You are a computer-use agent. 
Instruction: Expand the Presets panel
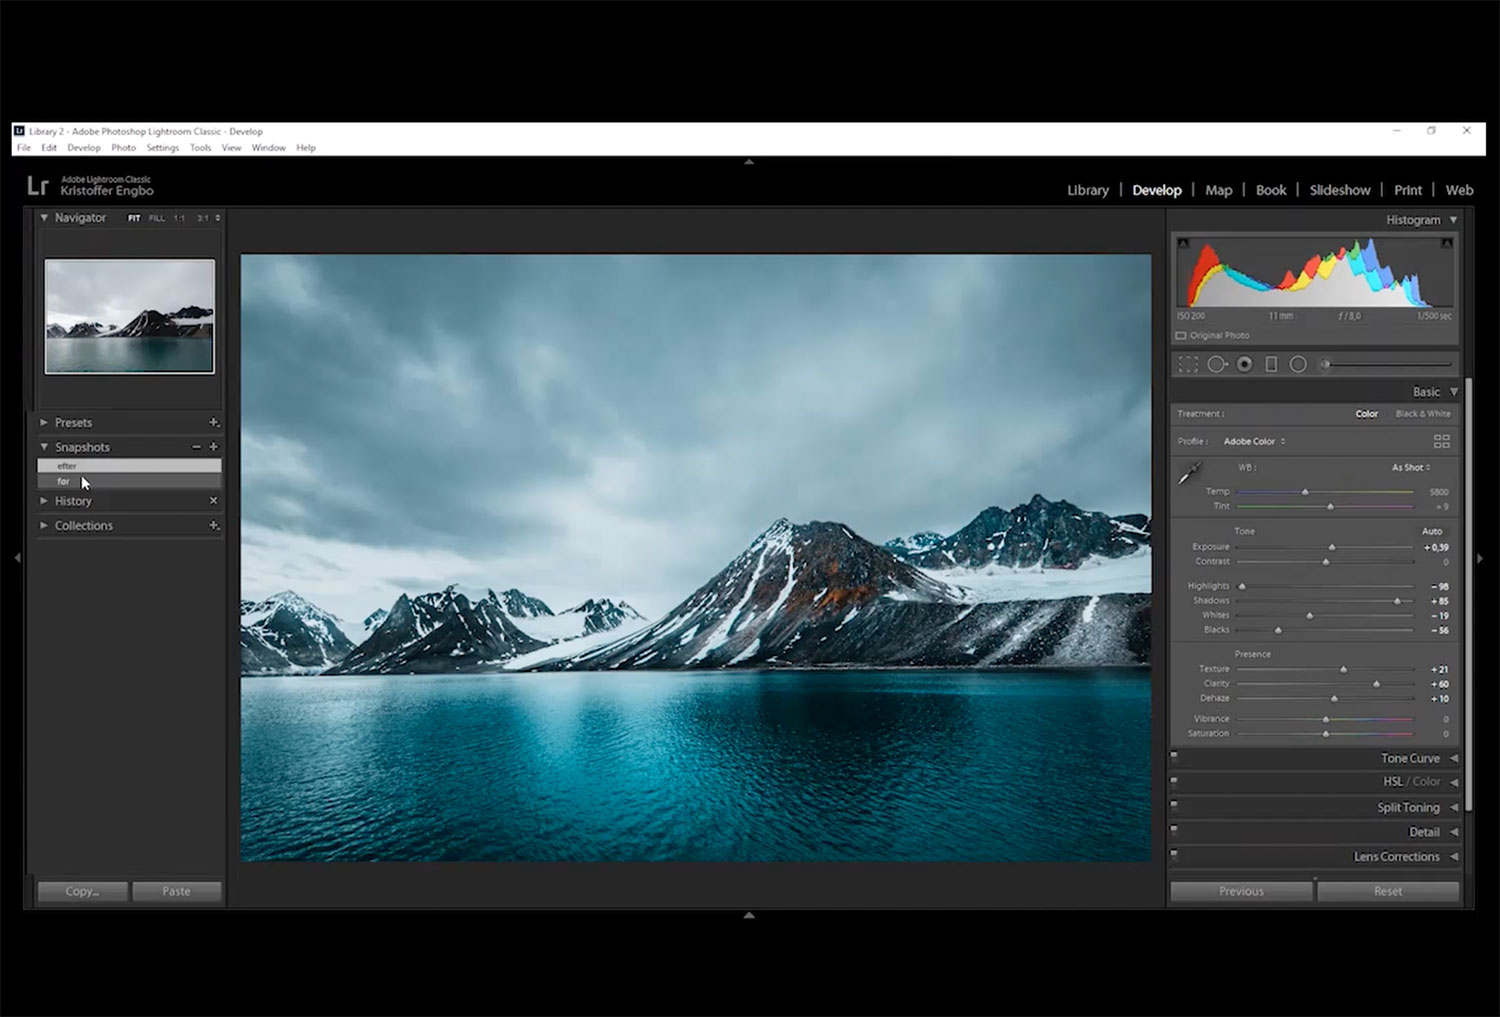coord(73,423)
